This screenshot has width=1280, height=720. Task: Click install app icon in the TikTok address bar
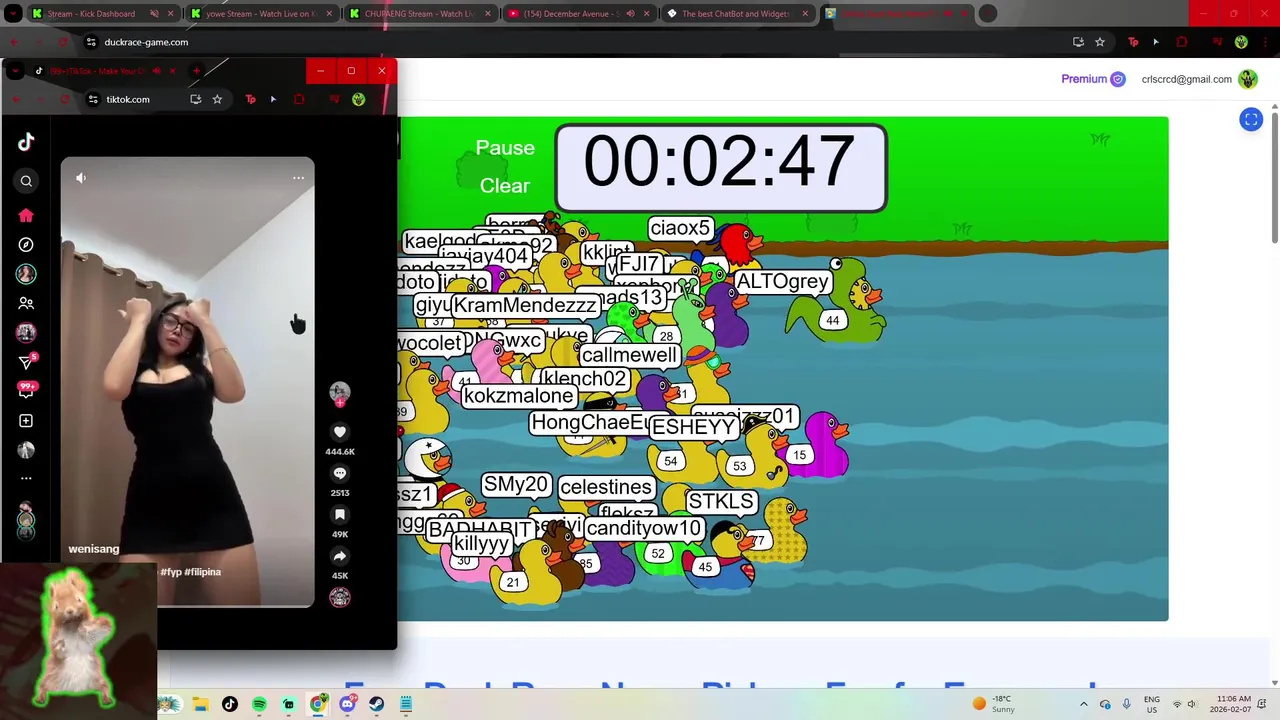tap(195, 99)
